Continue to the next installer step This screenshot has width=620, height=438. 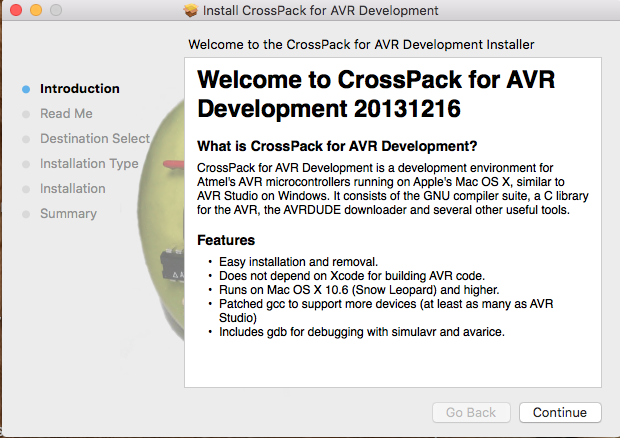point(560,412)
